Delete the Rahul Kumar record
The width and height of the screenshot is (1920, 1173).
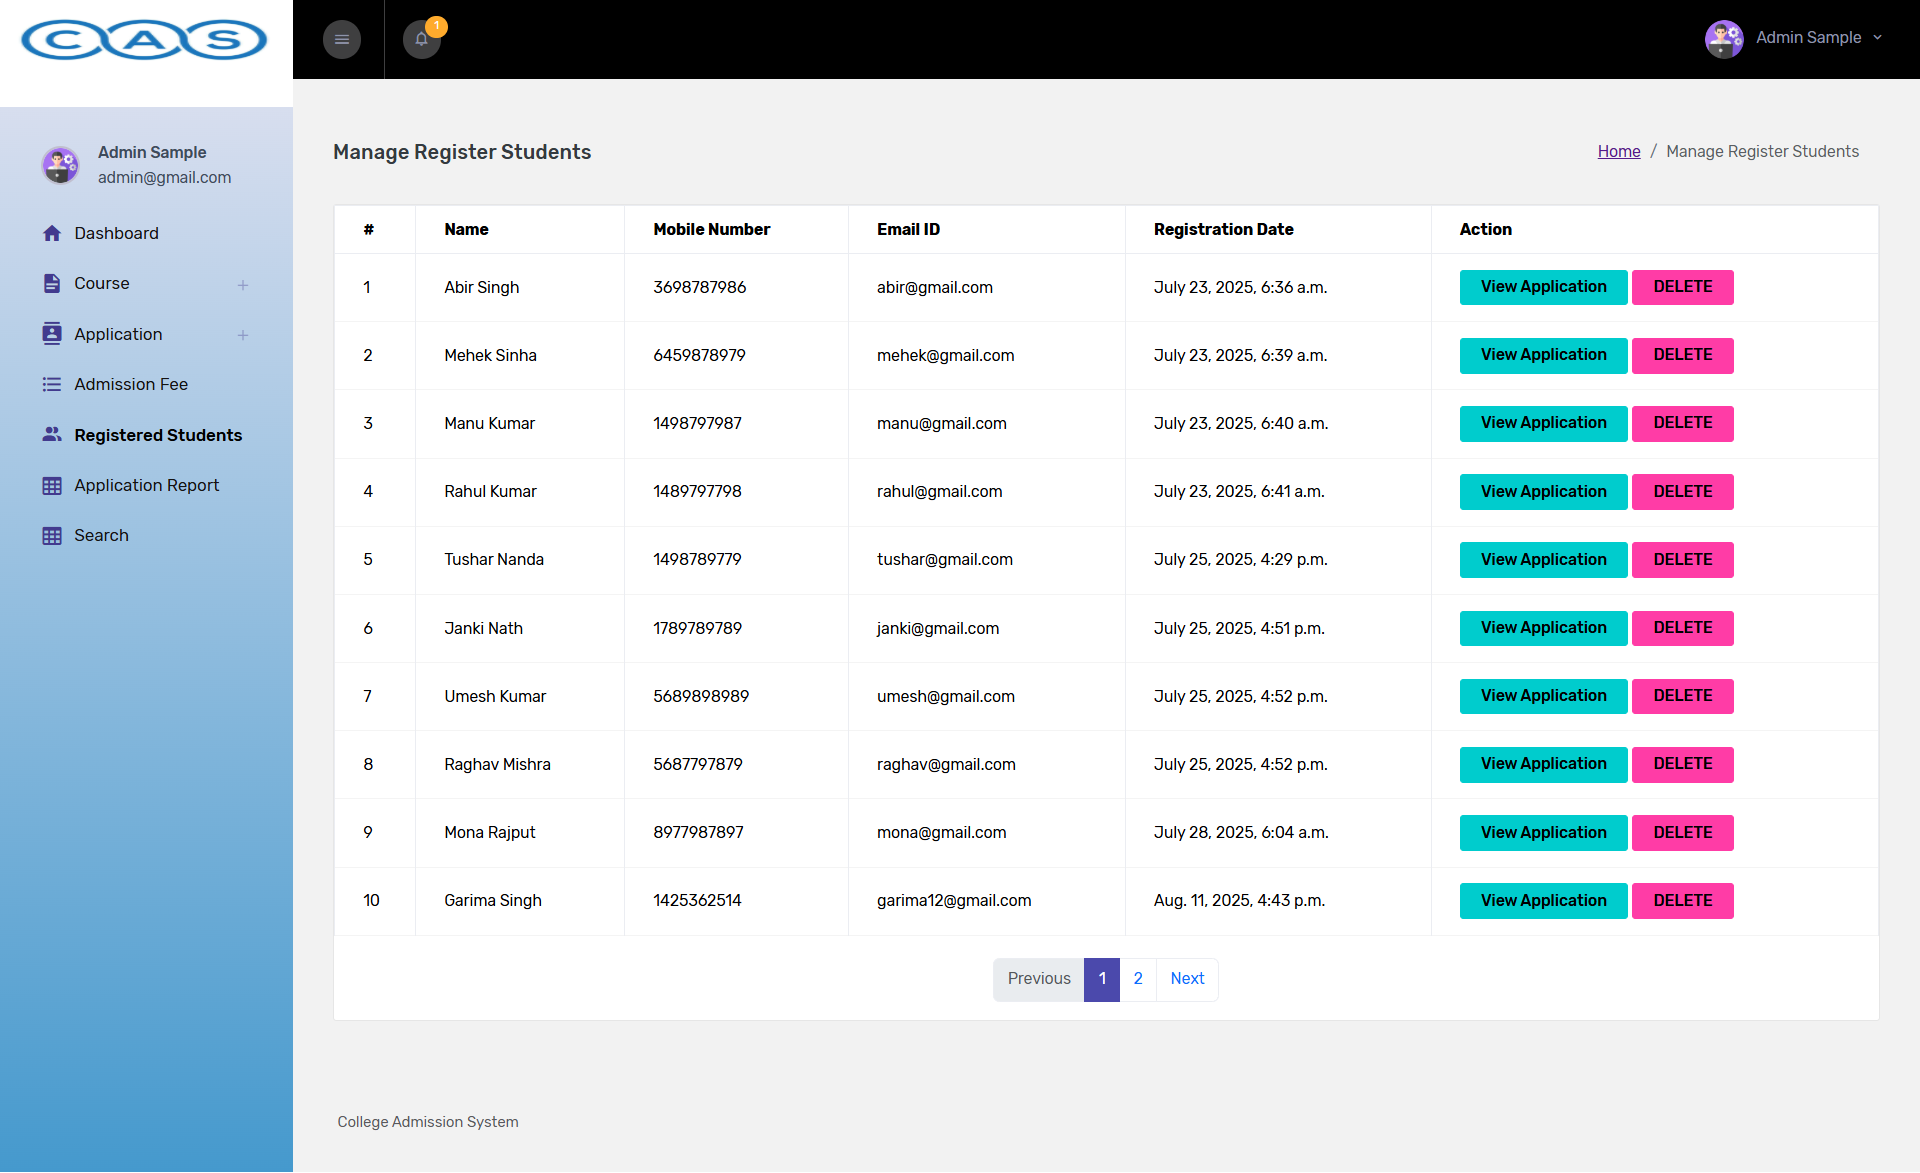1682,492
